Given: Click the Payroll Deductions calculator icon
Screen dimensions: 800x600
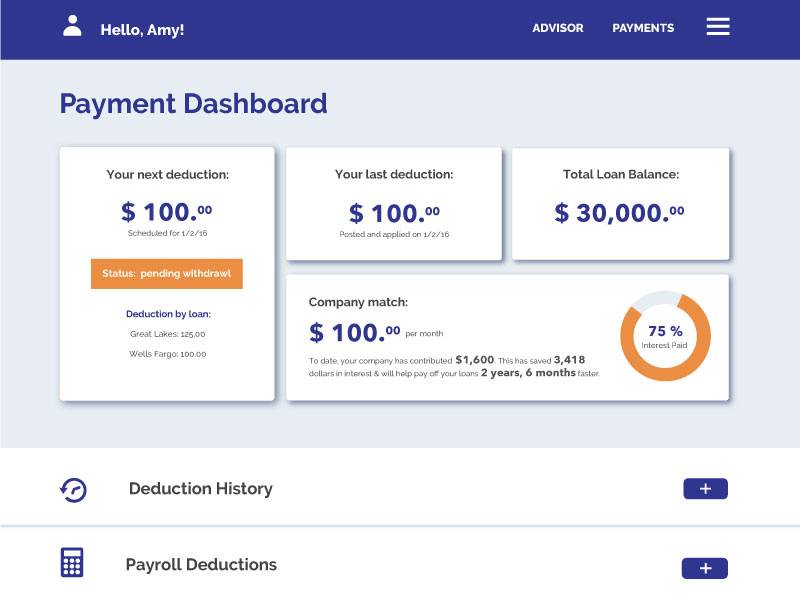Looking at the screenshot, I should (72, 563).
